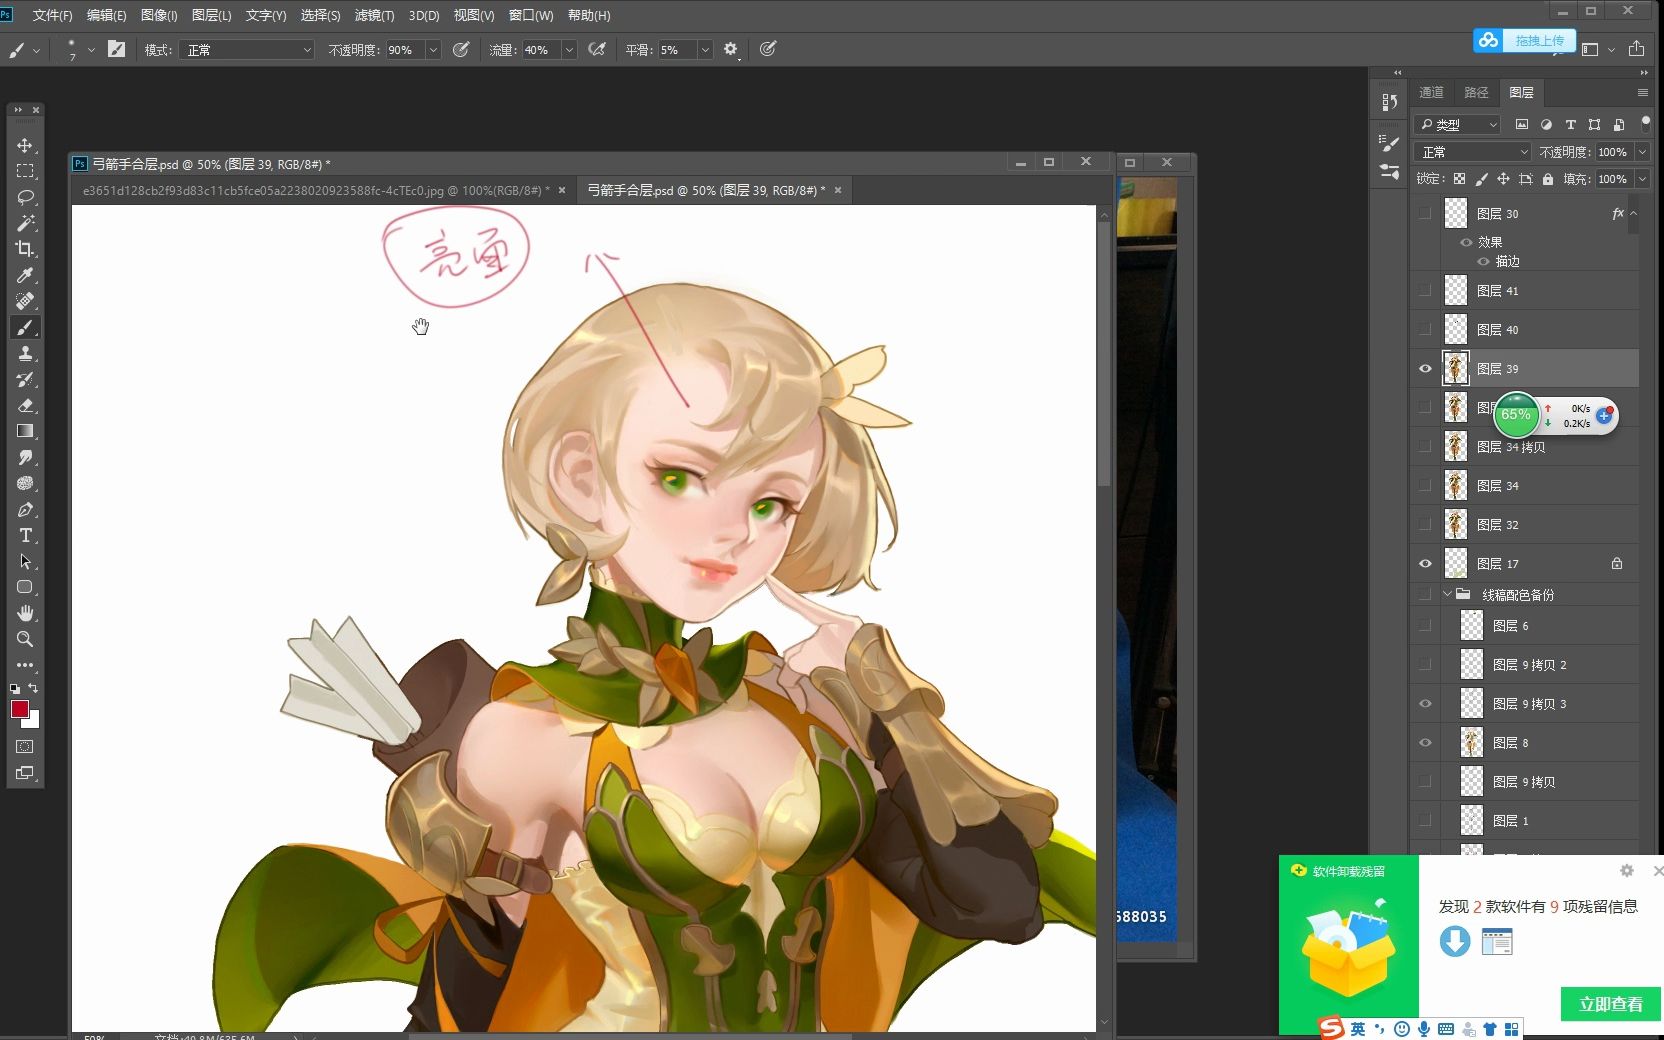Open the brush settings gear in the options bar

[x=731, y=49]
